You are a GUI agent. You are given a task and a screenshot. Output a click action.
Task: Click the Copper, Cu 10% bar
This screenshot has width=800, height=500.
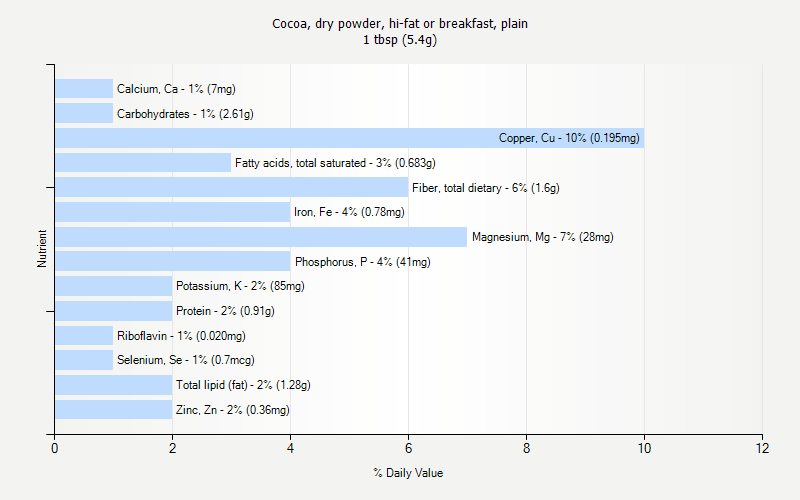(x=349, y=138)
